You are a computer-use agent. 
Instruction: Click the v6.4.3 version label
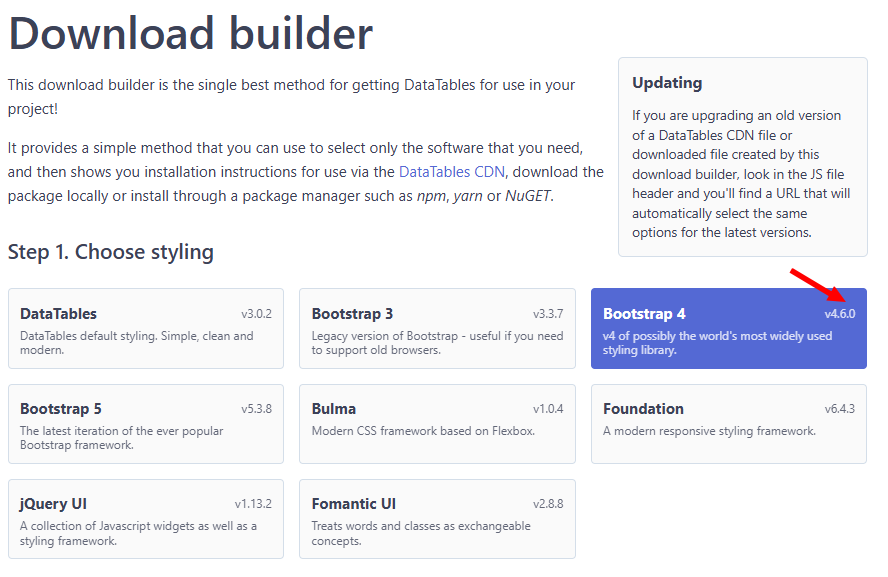(x=840, y=409)
